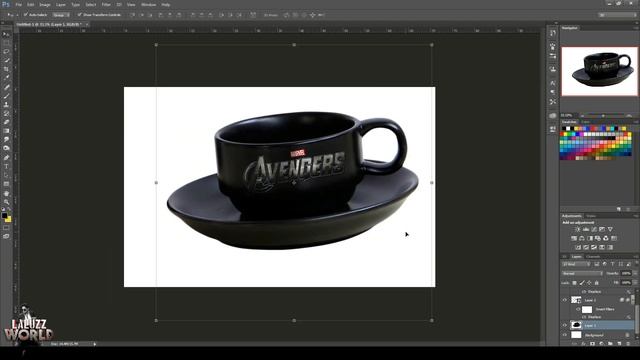Open the layer blend mode Normal dropdown
Screen dimensions: 640x360
582,273
